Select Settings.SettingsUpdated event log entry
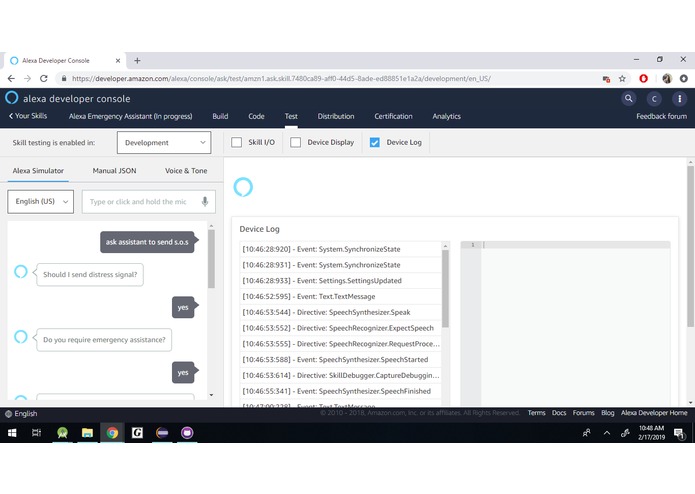695x494 pixels. pyautogui.click(x=340, y=280)
